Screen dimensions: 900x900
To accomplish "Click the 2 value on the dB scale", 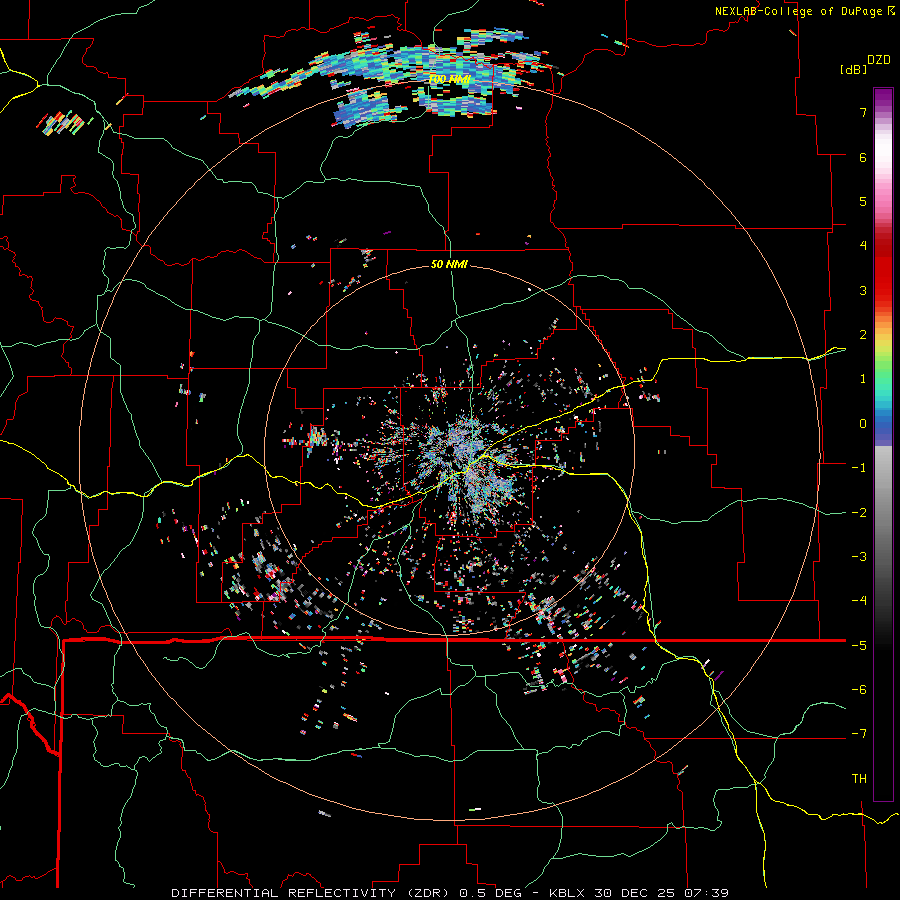I will coord(863,335).
